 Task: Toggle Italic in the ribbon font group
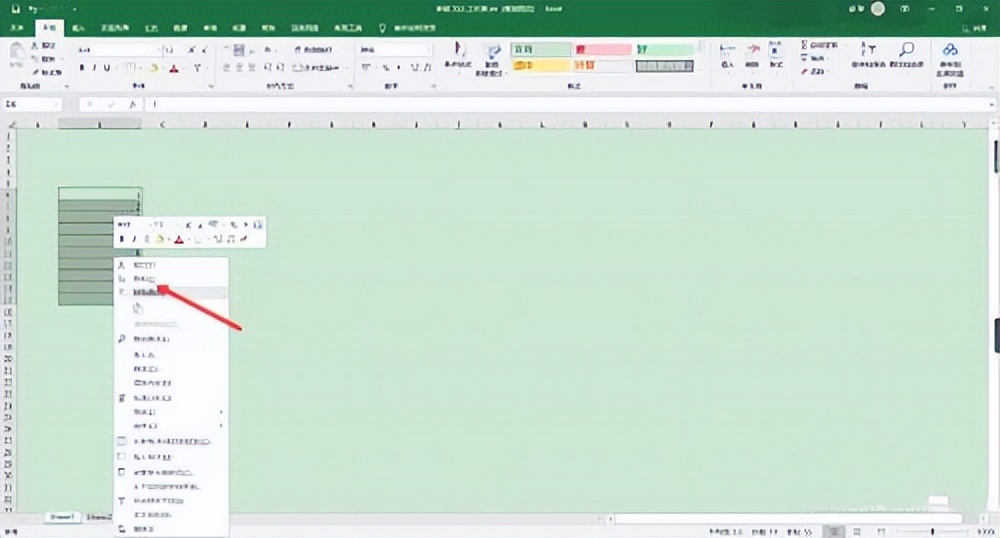(x=94, y=68)
